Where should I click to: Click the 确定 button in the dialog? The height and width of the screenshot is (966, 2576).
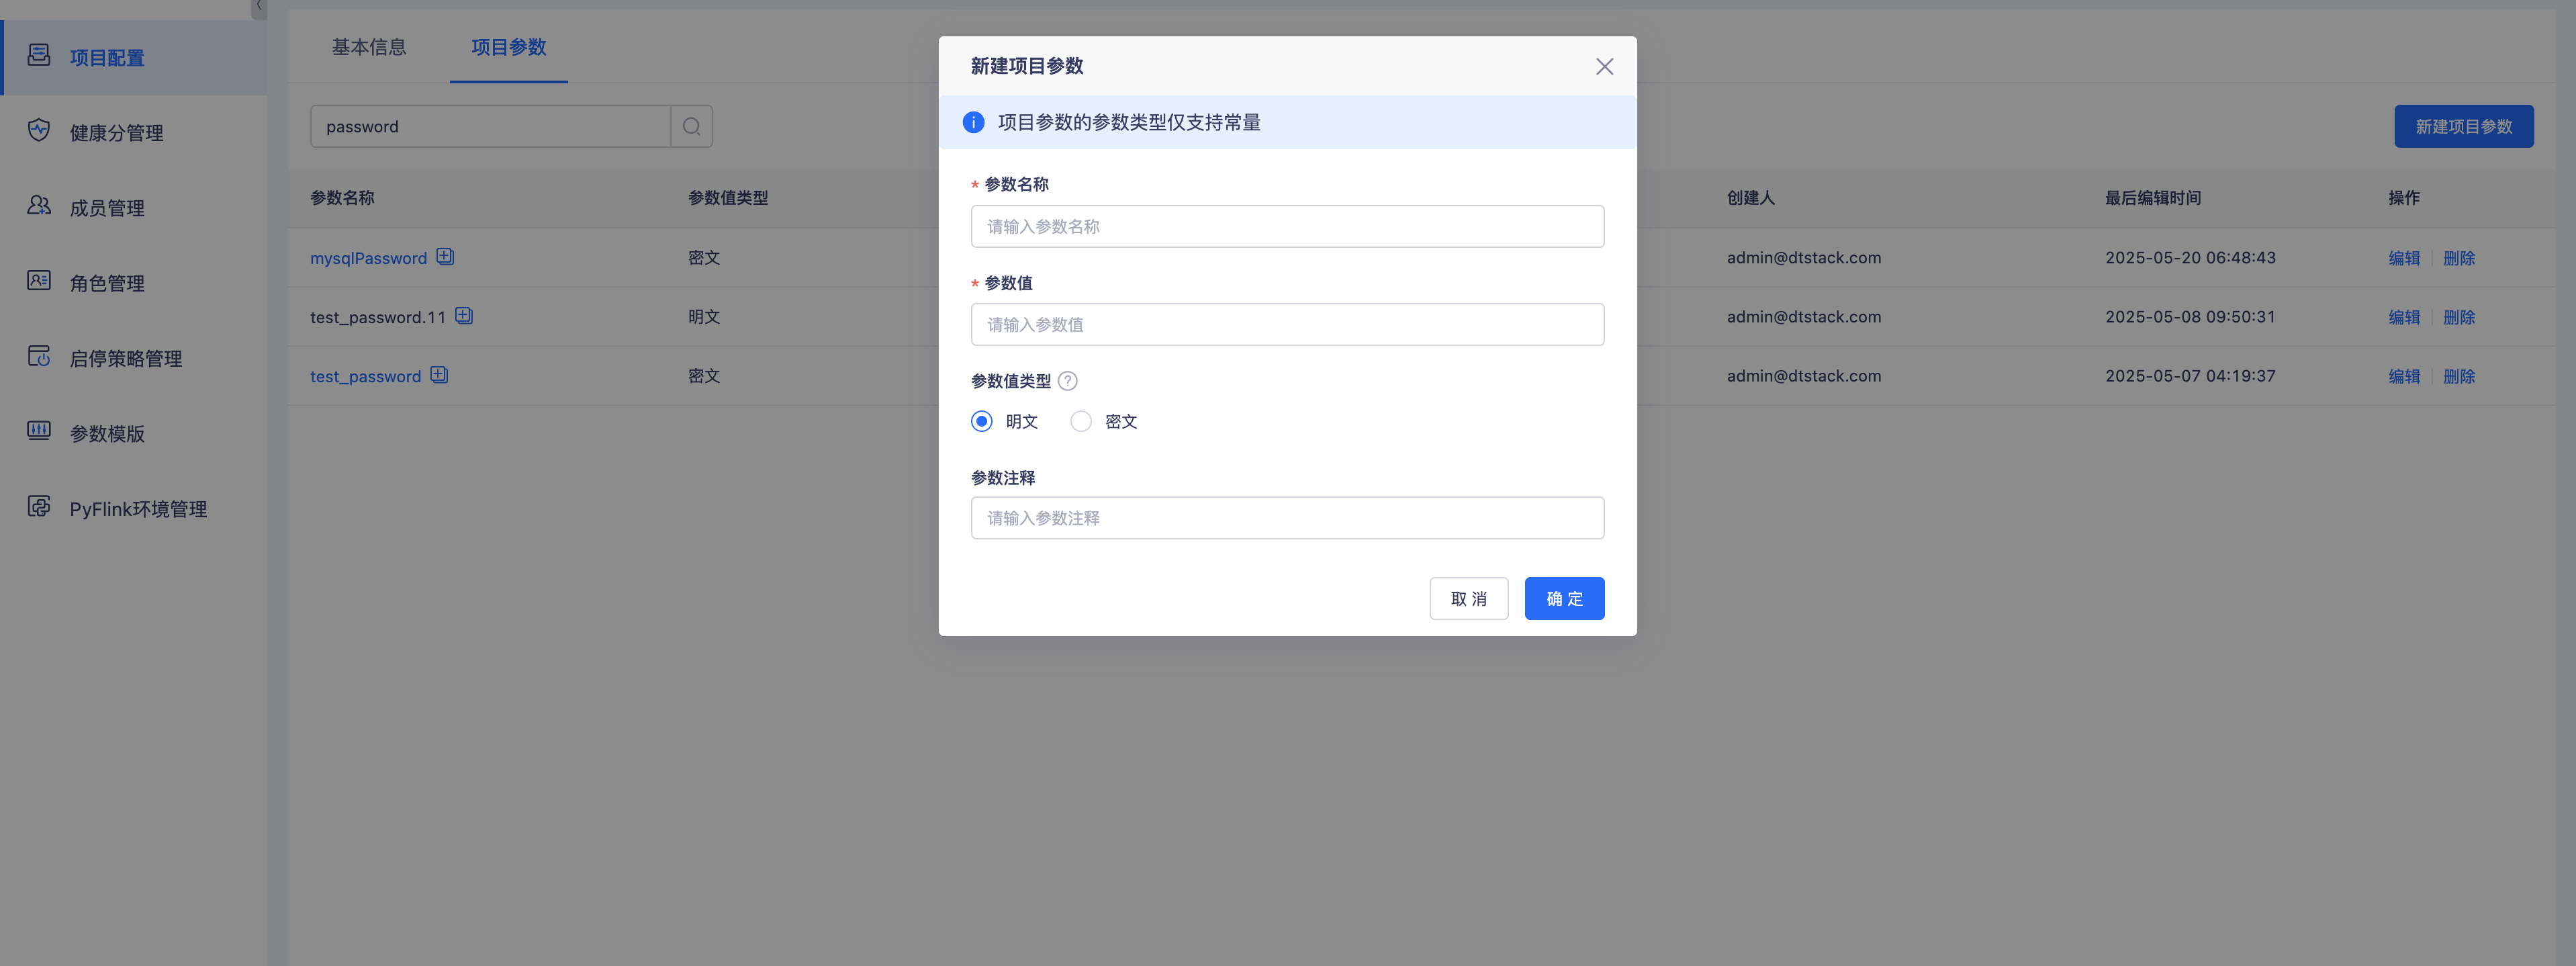[x=1564, y=599]
